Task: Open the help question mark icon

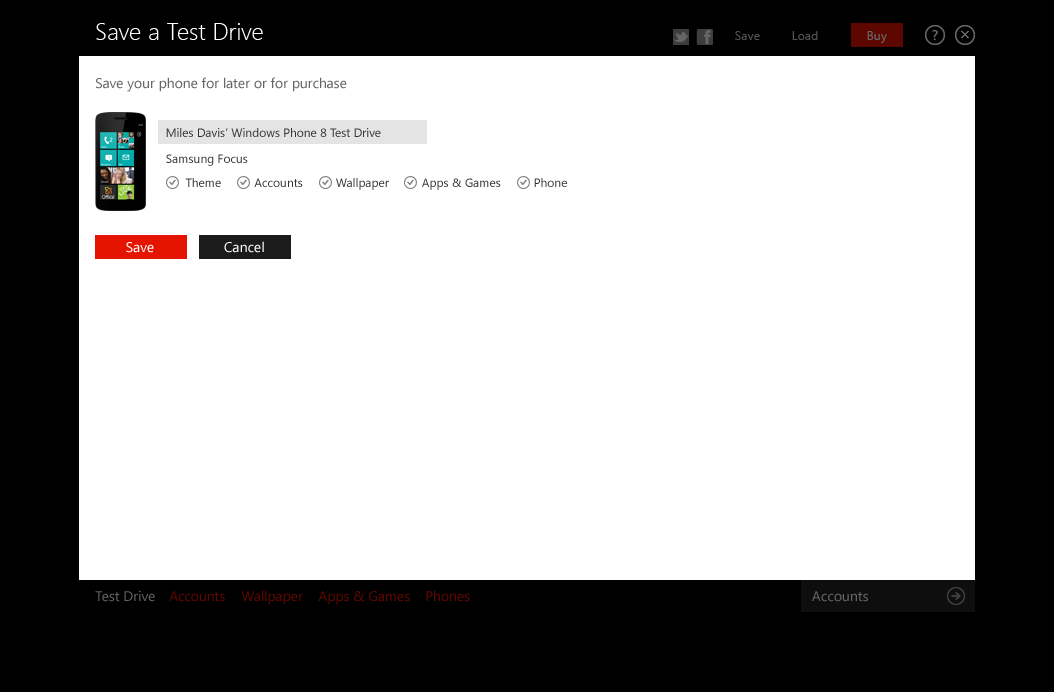Action: coord(934,35)
